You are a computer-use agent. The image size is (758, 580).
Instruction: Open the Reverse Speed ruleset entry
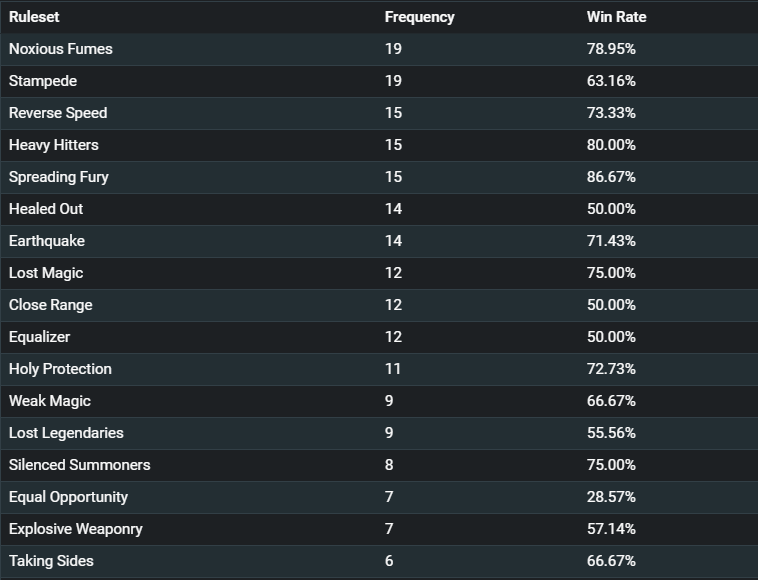coord(58,113)
